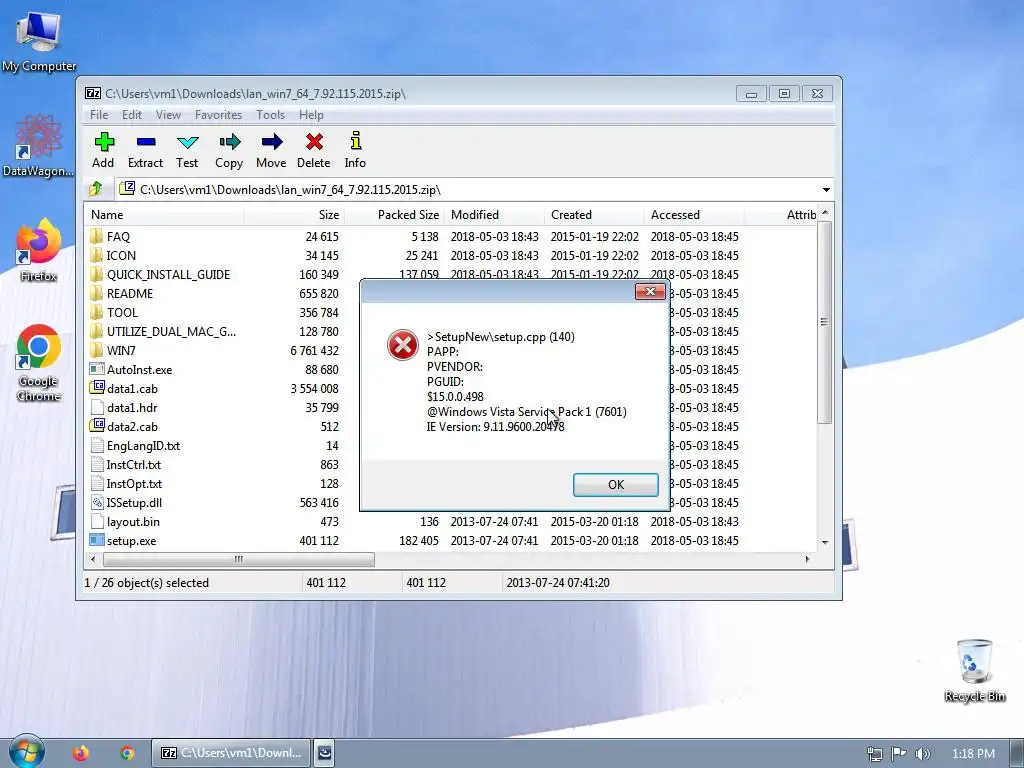Click the Move toolbar icon
Viewport: 1024px width, 768px height.
coord(271,142)
